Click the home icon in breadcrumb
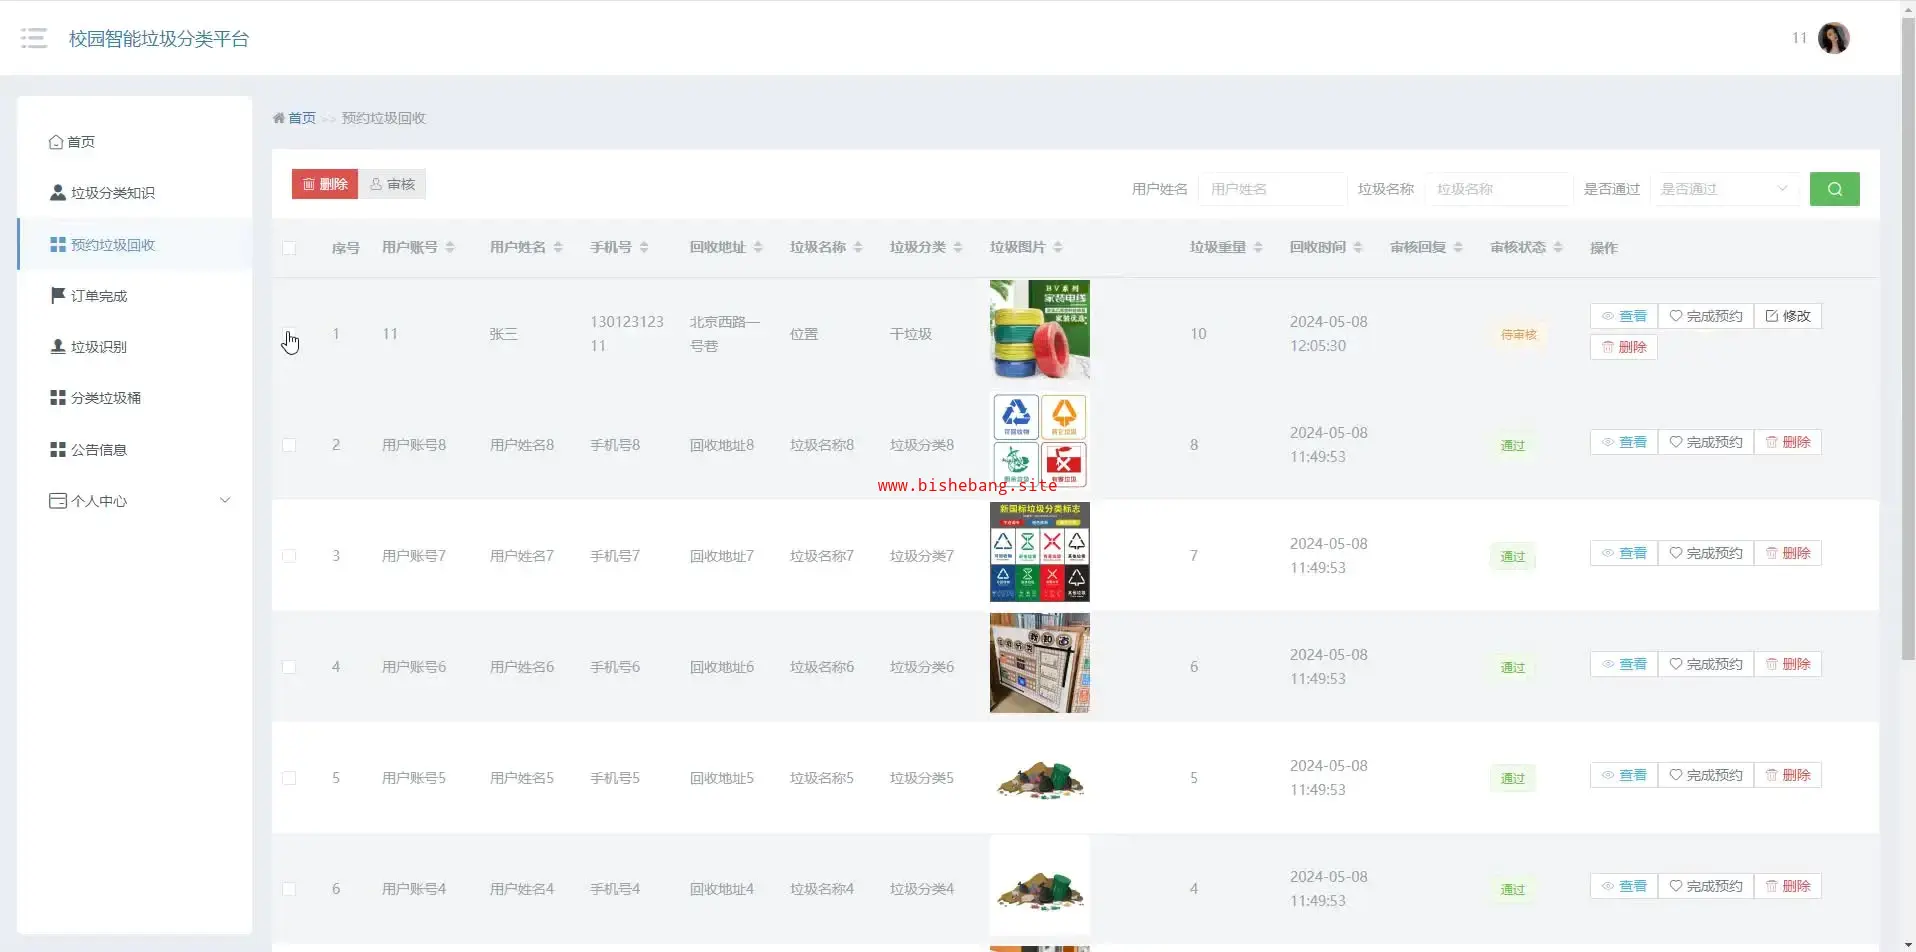 (278, 118)
